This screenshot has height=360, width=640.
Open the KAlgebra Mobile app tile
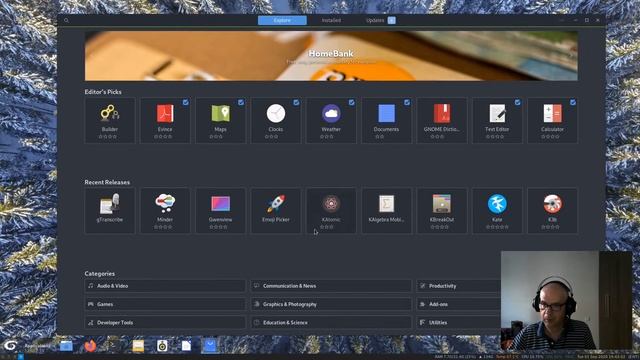pyautogui.click(x=386, y=211)
